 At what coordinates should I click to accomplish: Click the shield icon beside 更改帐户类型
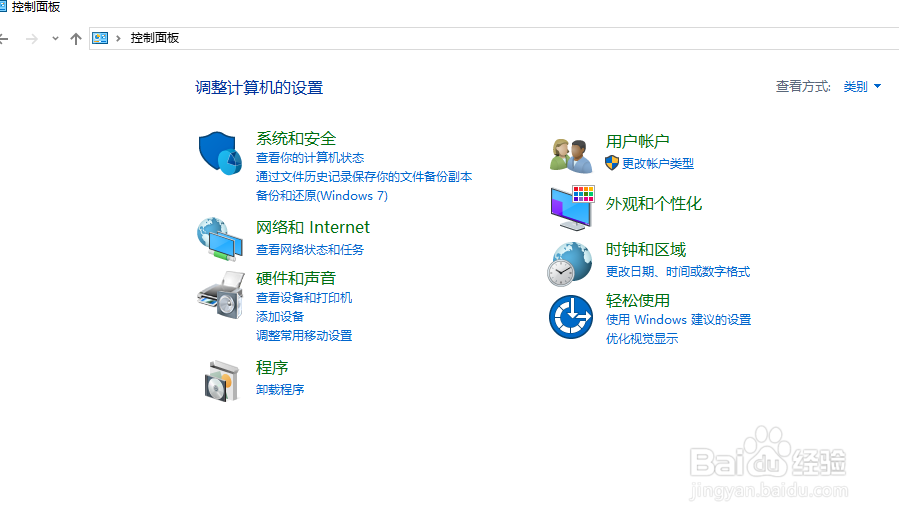(x=612, y=163)
